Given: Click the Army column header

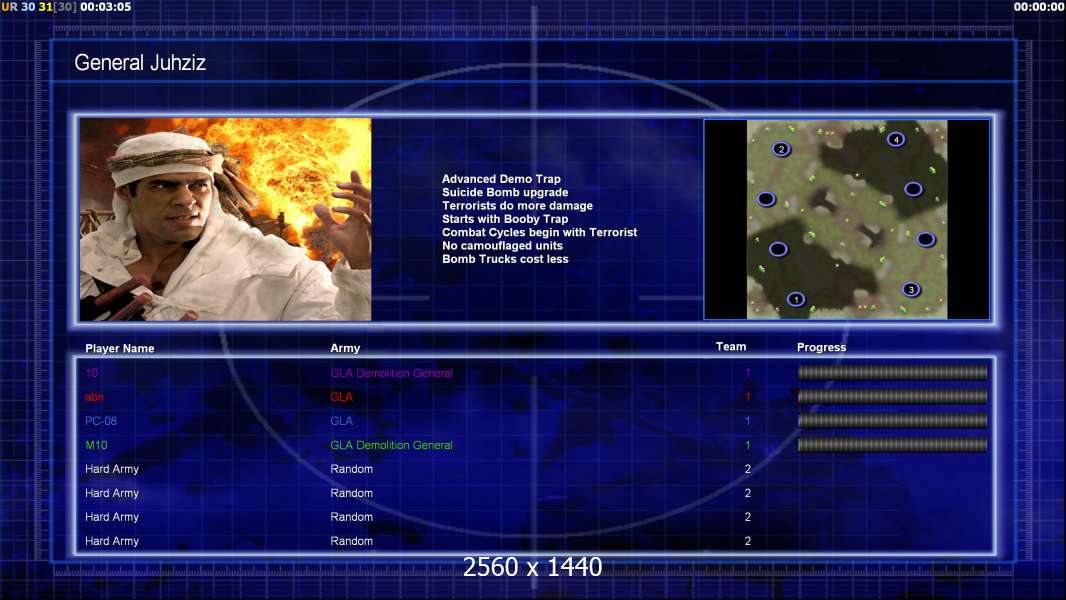Looking at the screenshot, I should pos(345,348).
